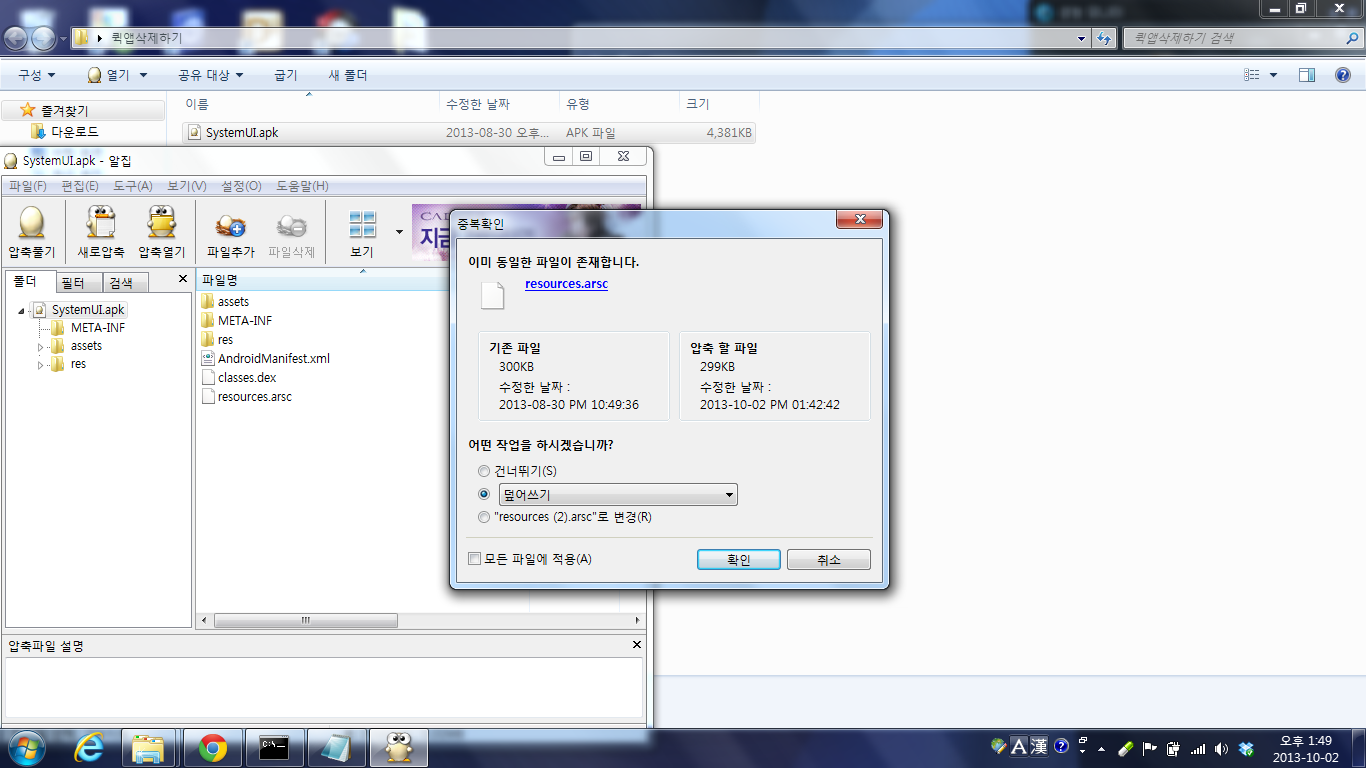
Task: Click the 압축풀기 (extract) egg icon
Action: [32, 223]
